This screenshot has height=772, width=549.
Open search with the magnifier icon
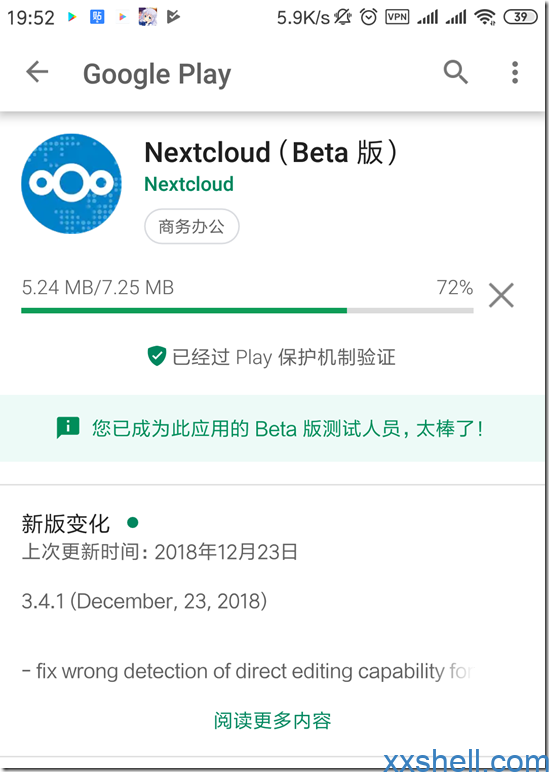(455, 72)
